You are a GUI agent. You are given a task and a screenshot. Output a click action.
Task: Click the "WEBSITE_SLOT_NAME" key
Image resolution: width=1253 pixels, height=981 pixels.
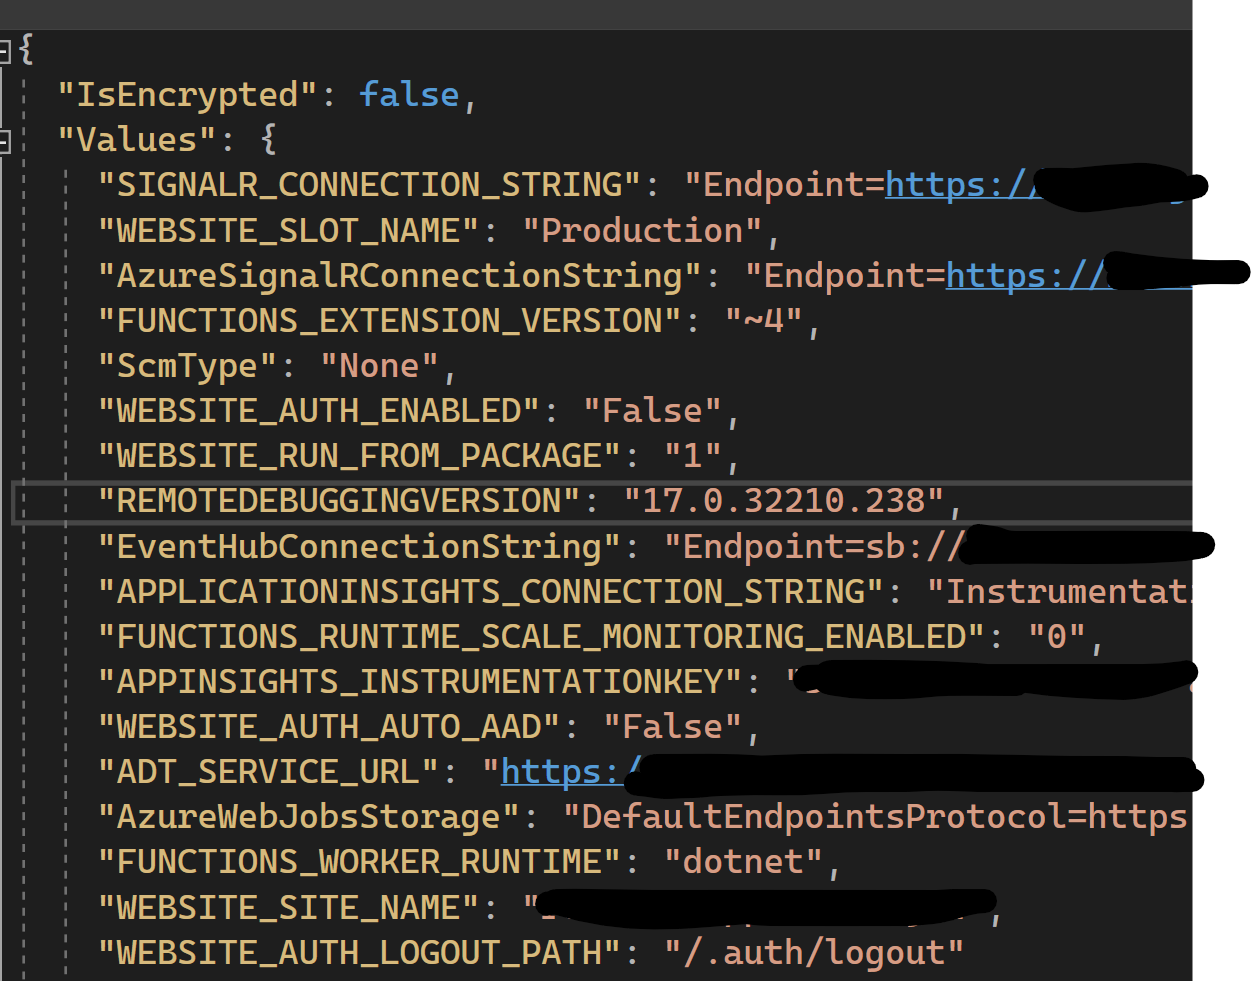(288, 231)
